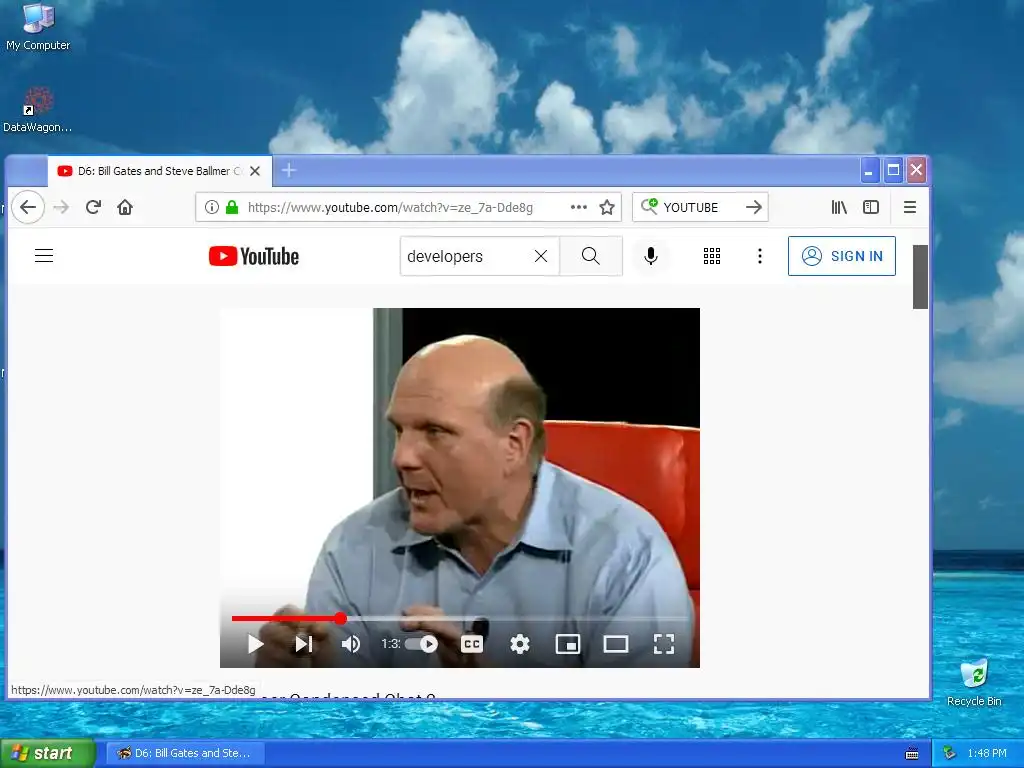Image resolution: width=1024 pixels, height=768 pixels.
Task: Go back with the browser back arrow
Action: pyautogui.click(x=27, y=207)
